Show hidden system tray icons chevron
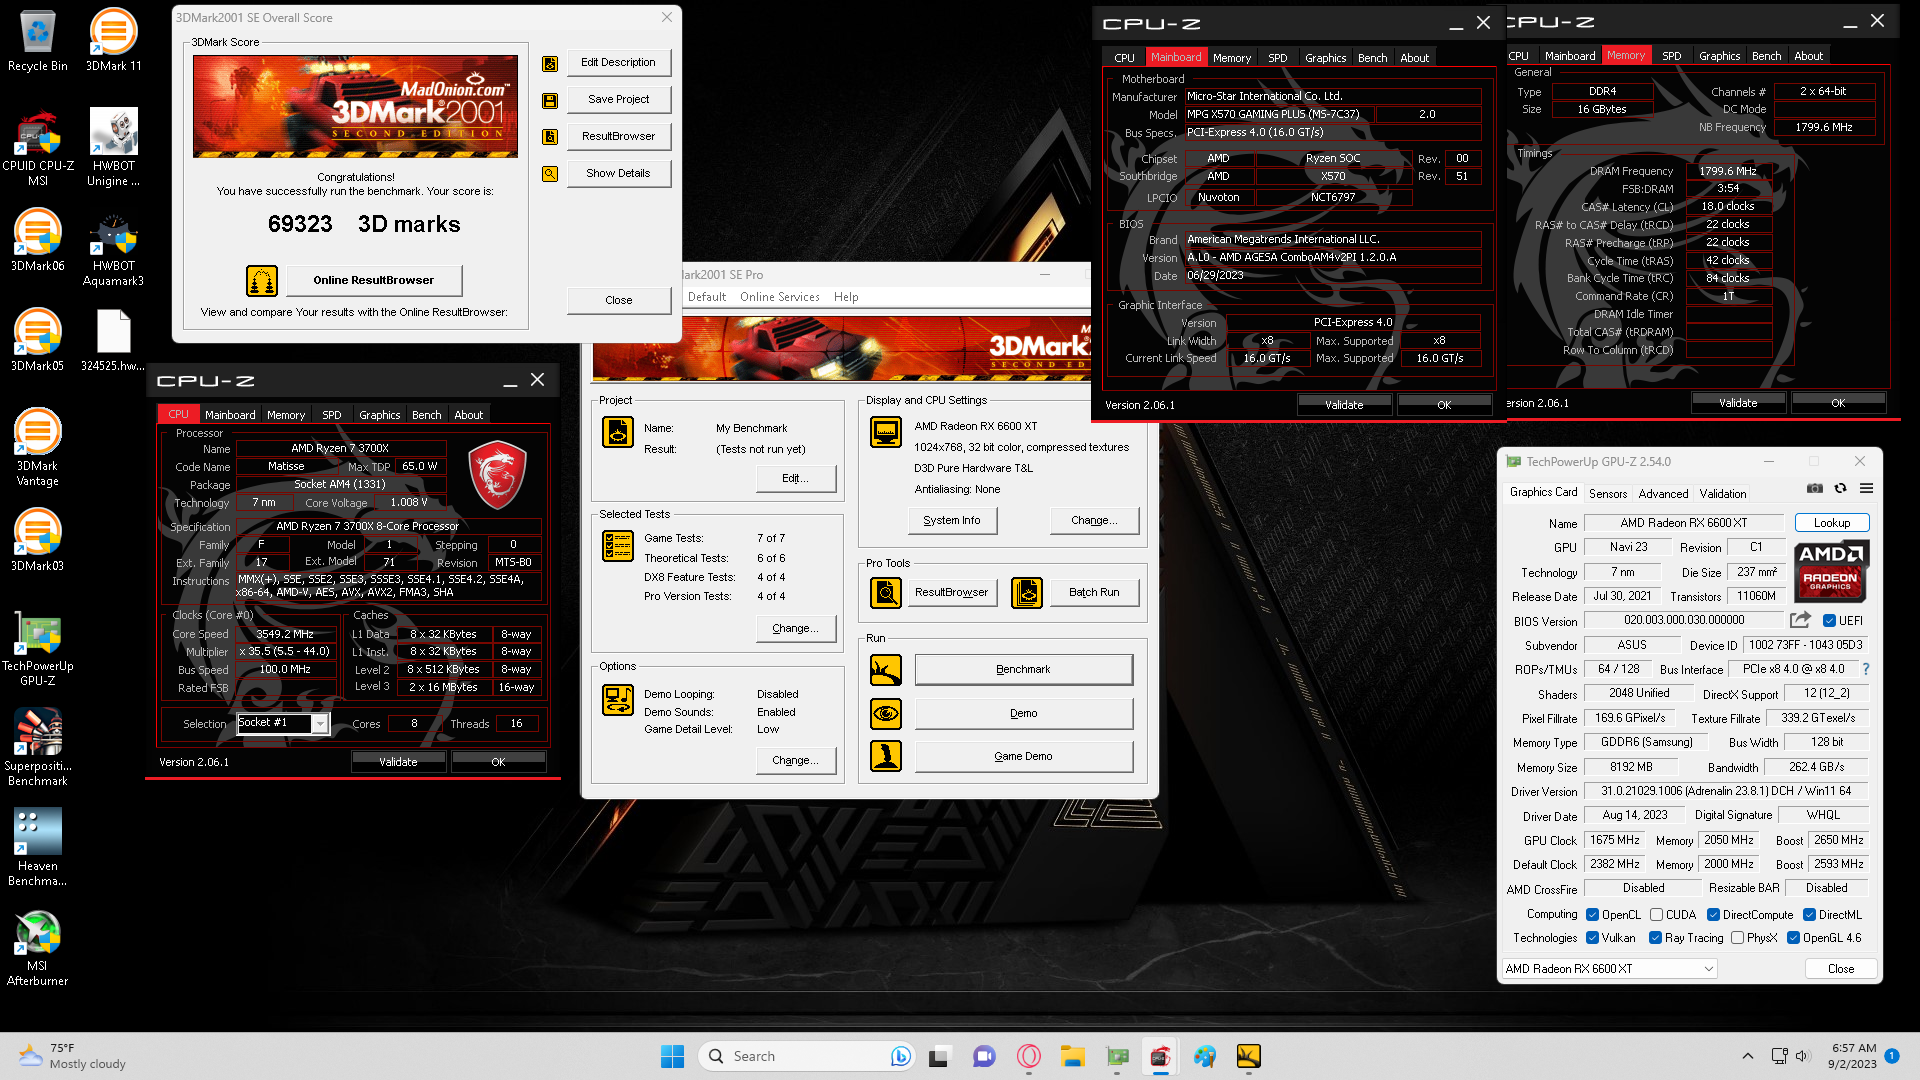Viewport: 1920px width, 1080px height. tap(1748, 1056)
